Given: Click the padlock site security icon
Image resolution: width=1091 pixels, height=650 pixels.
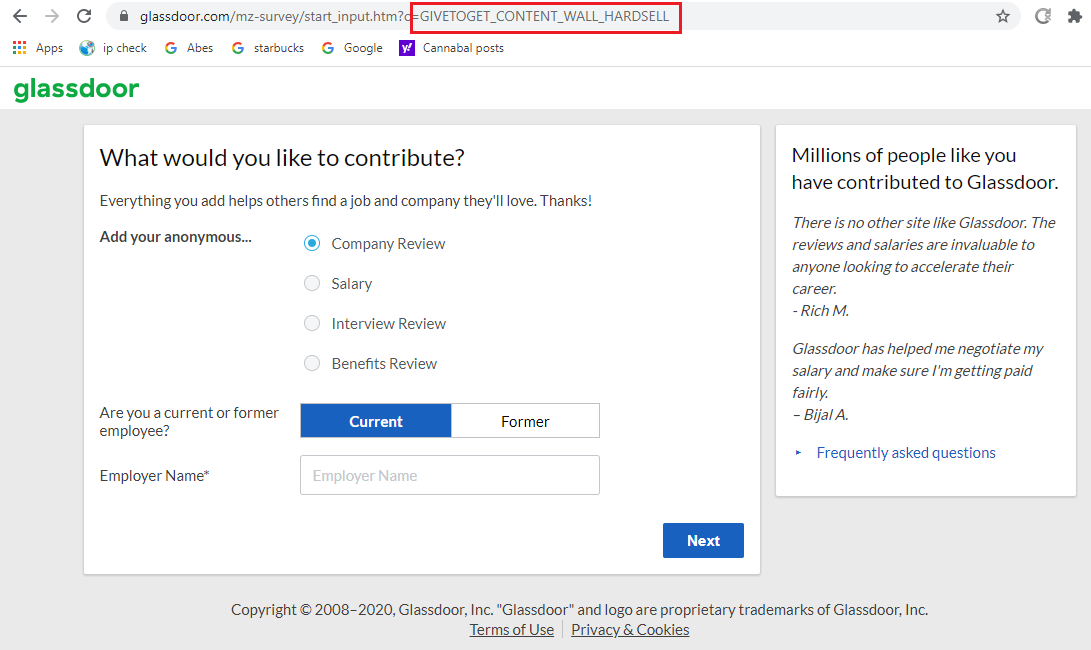Looking at the screenshot, I should click(124, 16).
